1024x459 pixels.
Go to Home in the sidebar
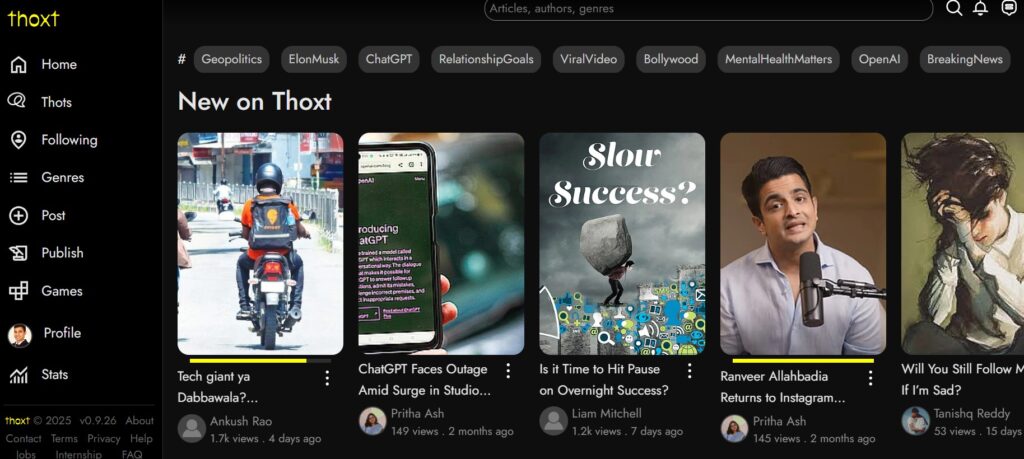(x=59, y=65)
